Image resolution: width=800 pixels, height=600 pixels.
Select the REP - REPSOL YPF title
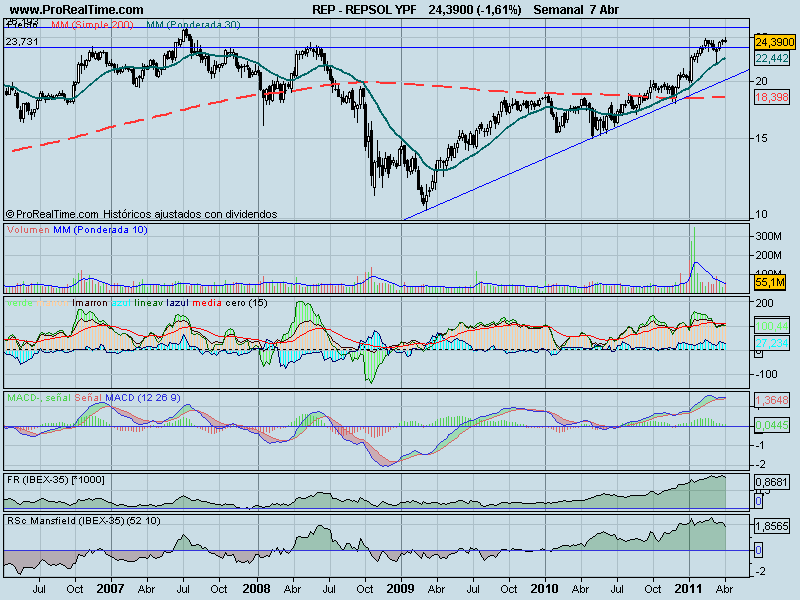point(364,10)
